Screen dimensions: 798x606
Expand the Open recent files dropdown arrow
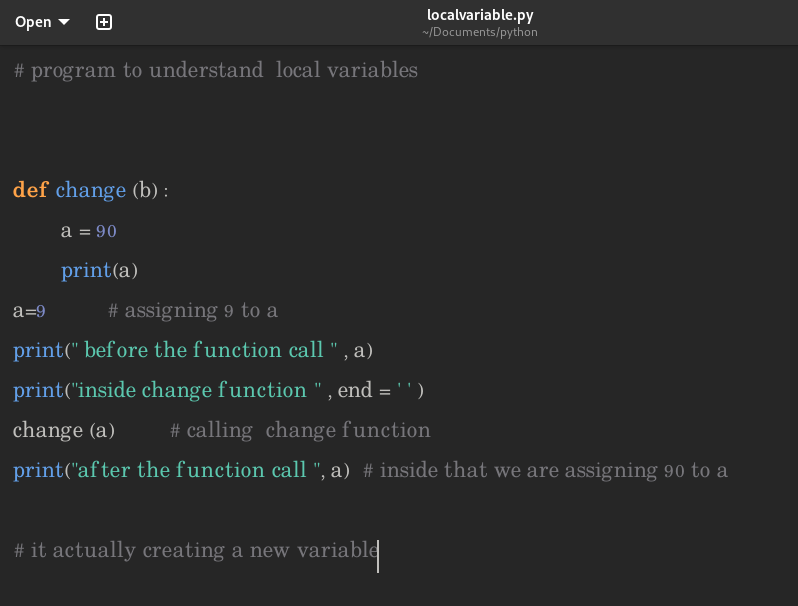pos(64,22)
